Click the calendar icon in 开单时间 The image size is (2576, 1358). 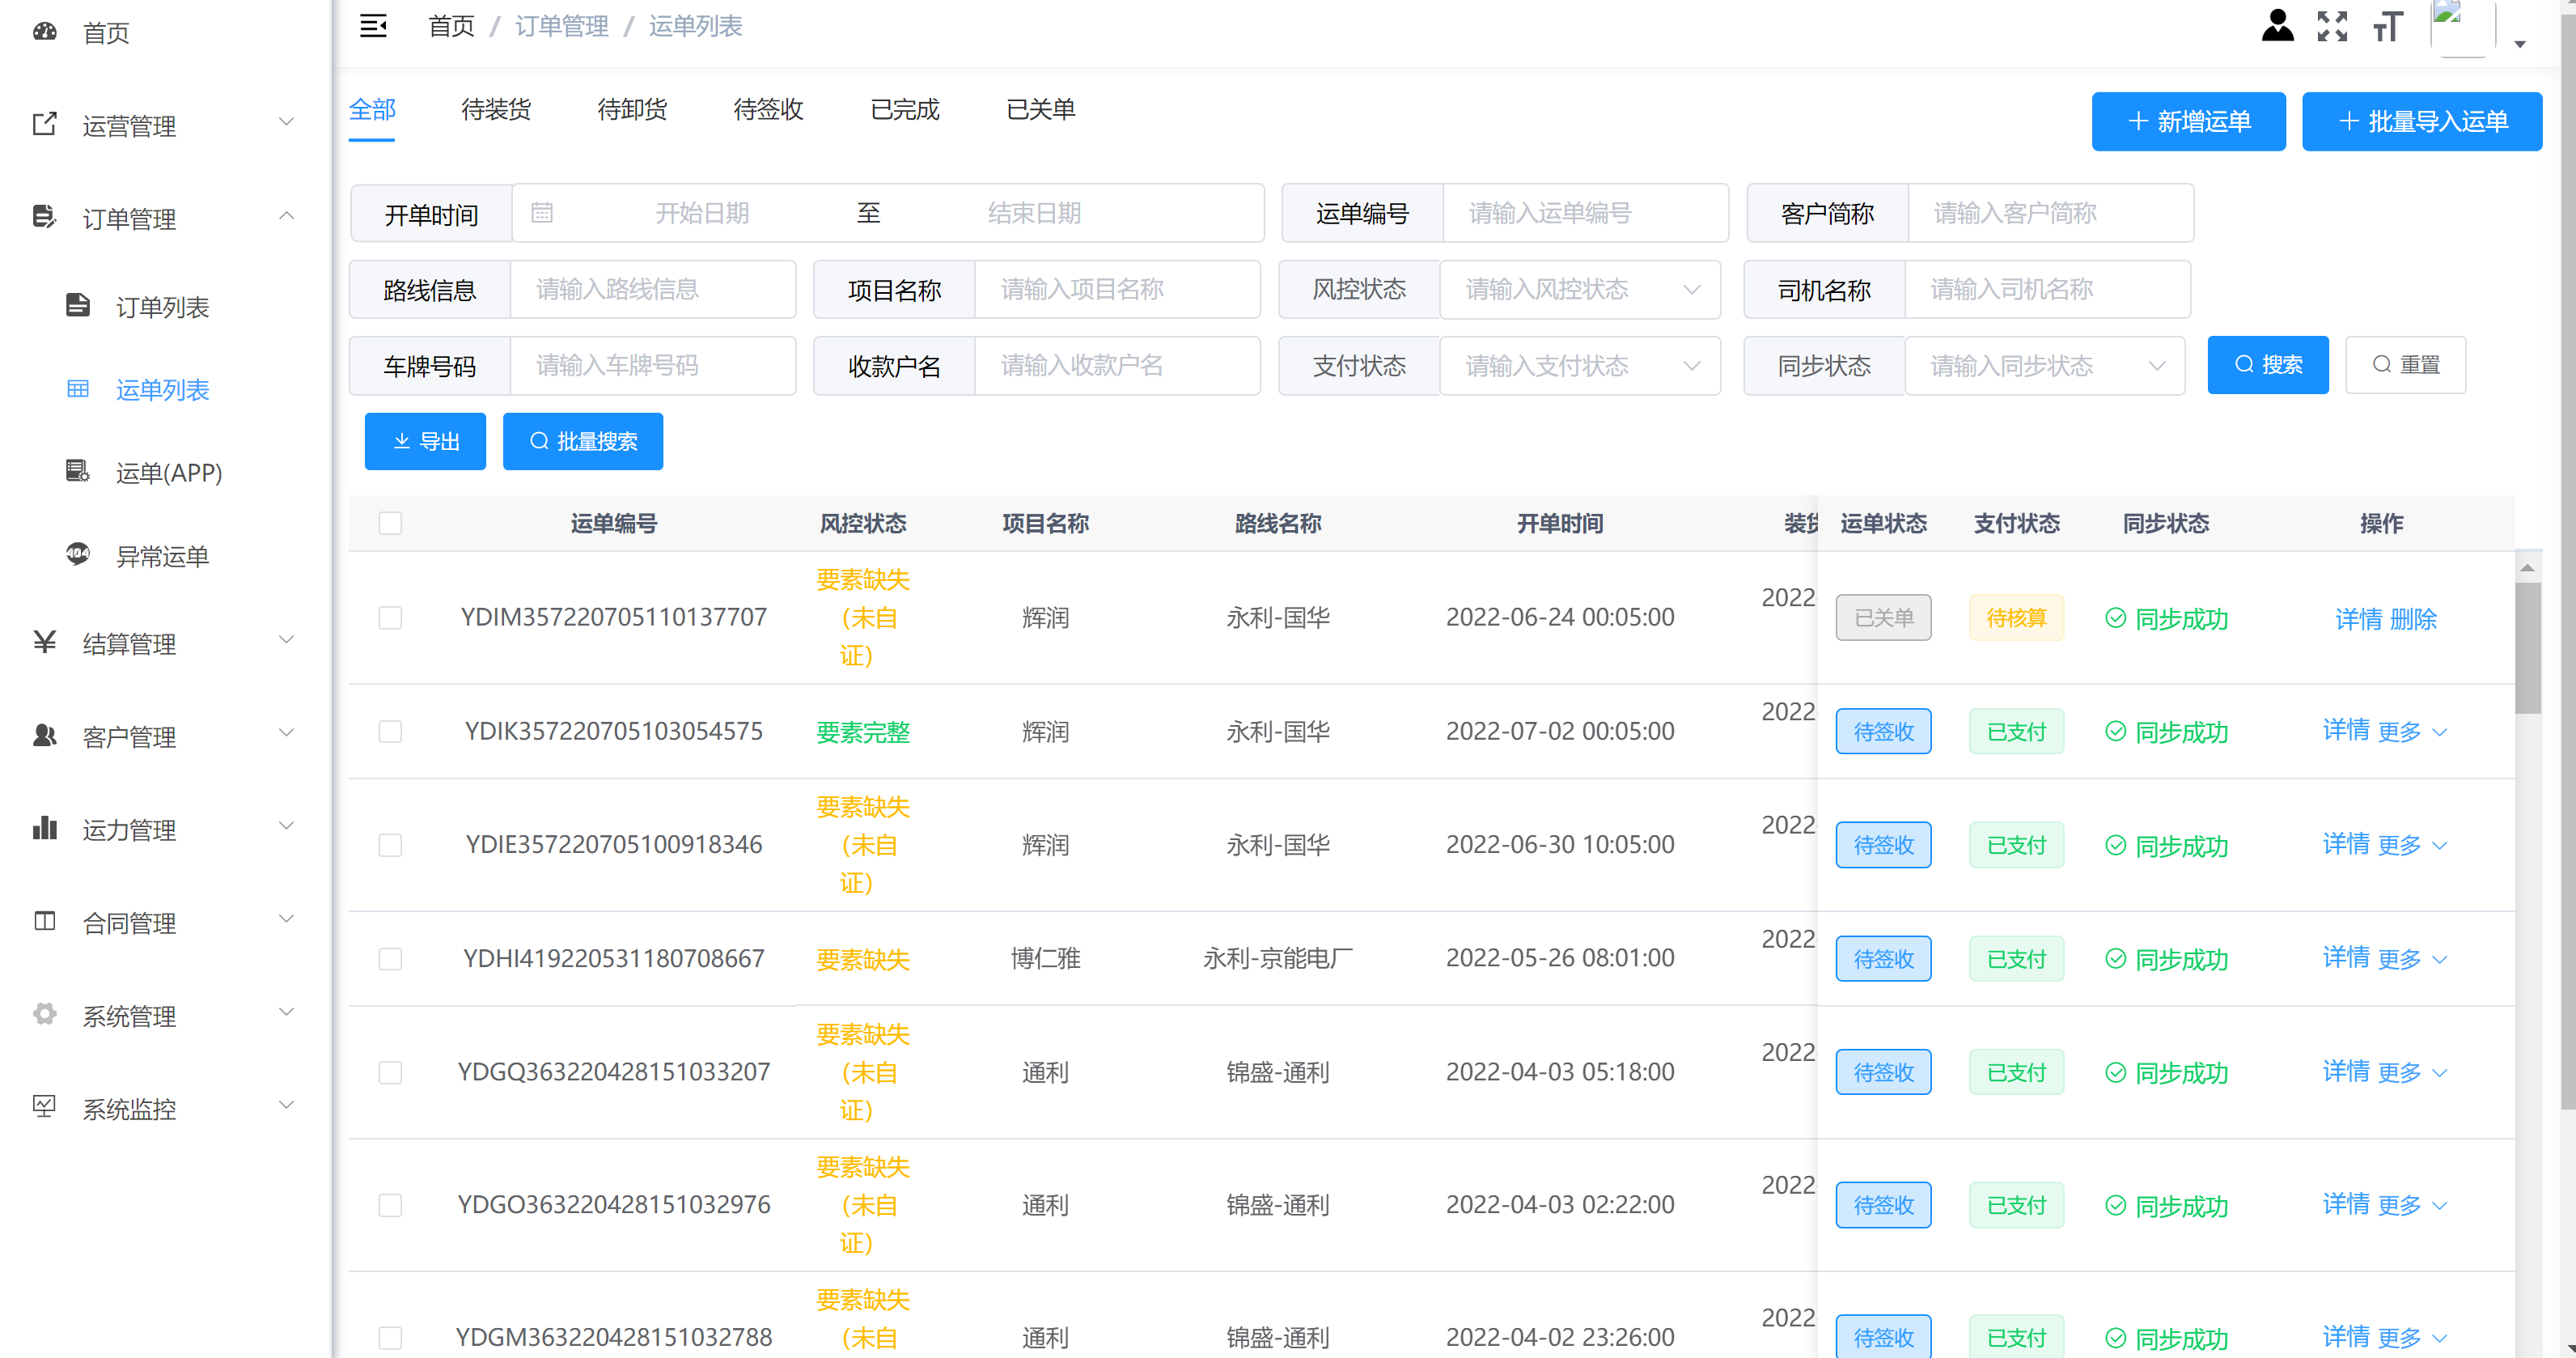[x=541, y=213]
